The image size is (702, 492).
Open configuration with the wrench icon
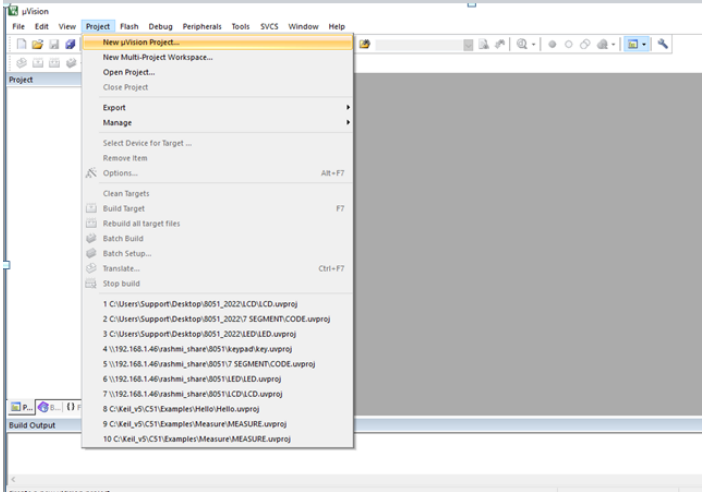pyautogui.click(x=662, y=44)
